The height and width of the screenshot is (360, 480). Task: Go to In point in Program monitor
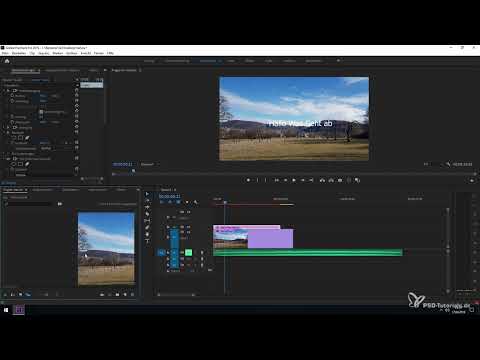click(276, 180)
